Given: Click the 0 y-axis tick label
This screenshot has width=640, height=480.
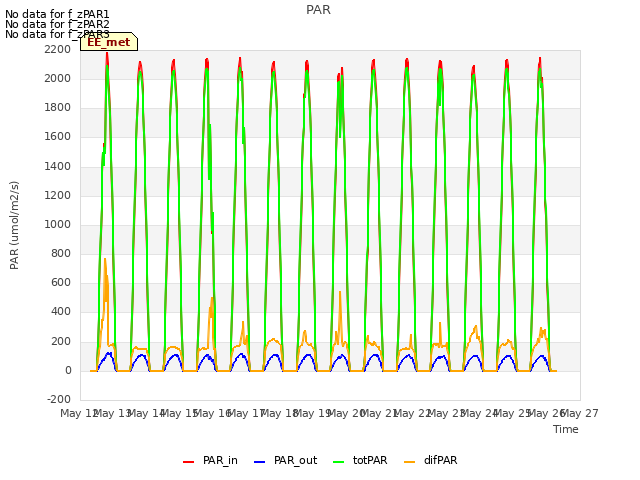Looking at the screenshot, I should tap(68, 371).
